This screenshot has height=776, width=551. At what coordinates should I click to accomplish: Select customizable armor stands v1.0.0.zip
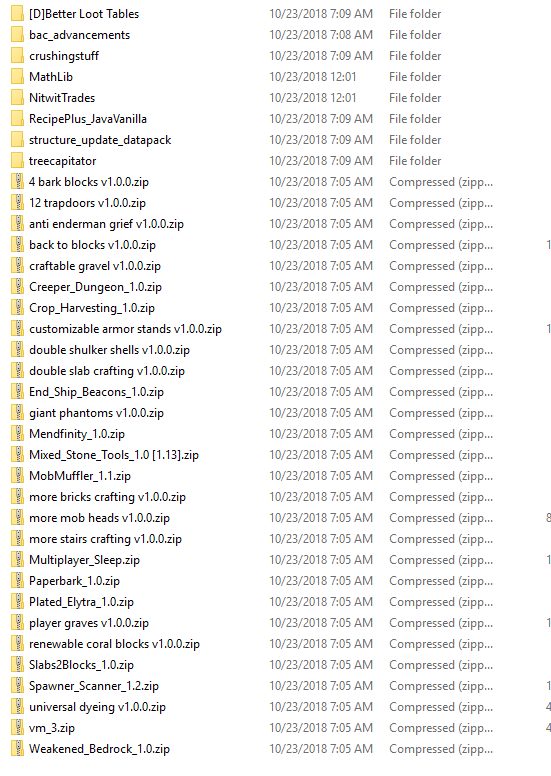tap(125, 329)
